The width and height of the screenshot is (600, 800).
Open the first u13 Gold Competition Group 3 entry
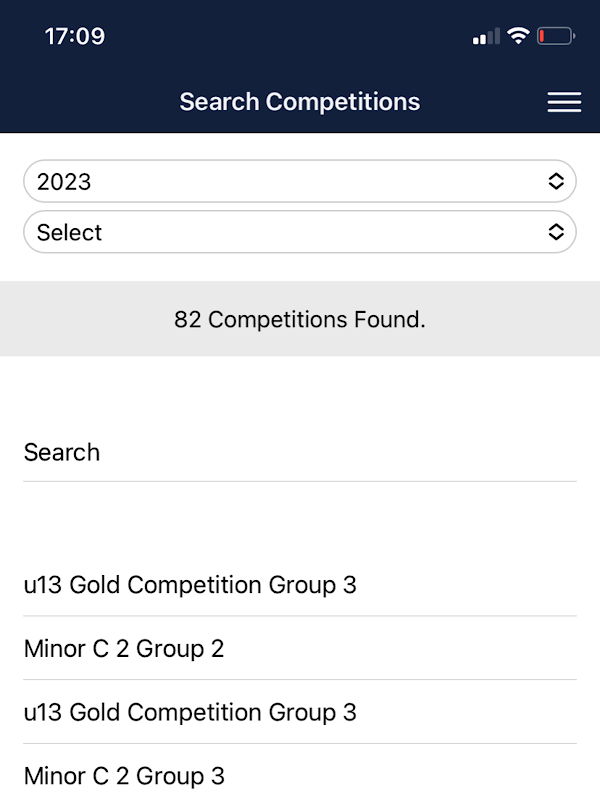(x=190, y=585)
